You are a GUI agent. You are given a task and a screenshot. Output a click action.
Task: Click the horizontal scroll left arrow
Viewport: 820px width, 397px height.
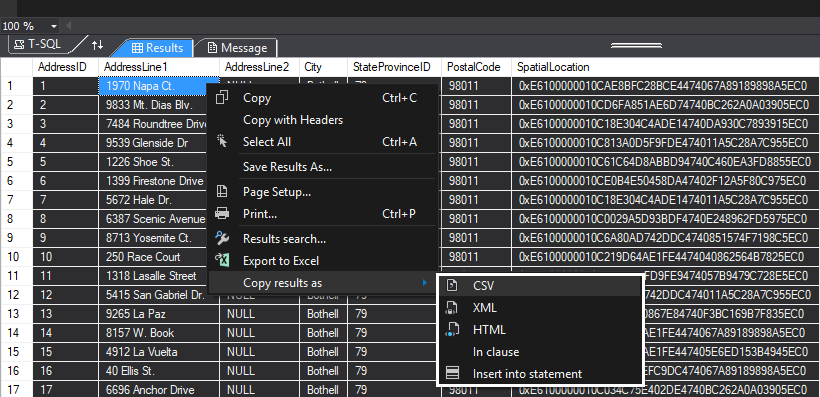pos(68,26)
